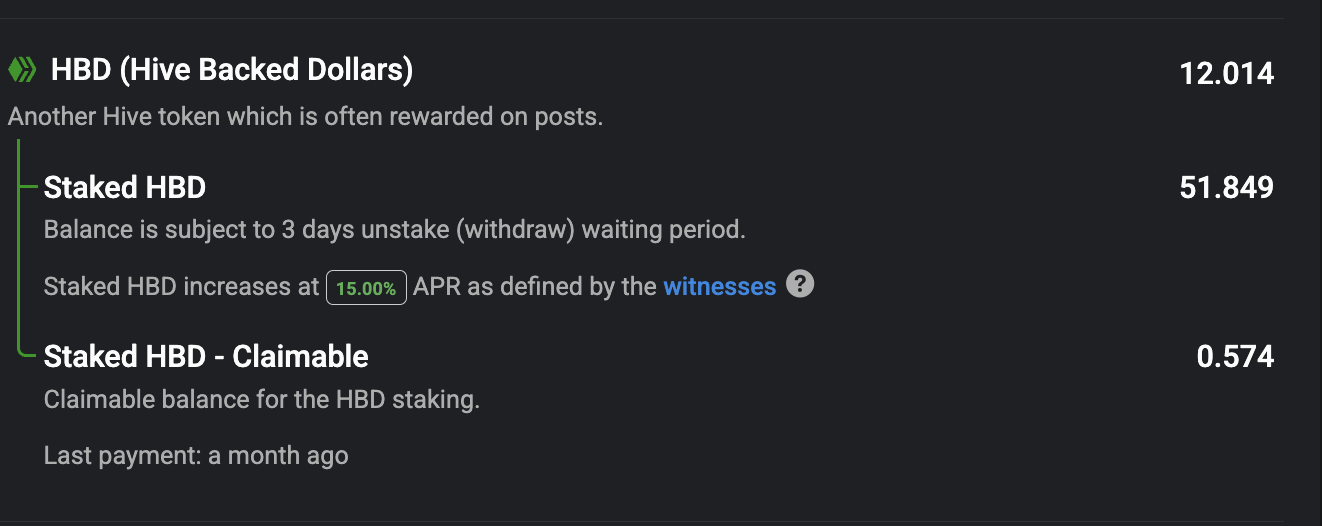Click the green Hive logo icon
Screen dimensions: 1322x526
[x=22, y=70]
